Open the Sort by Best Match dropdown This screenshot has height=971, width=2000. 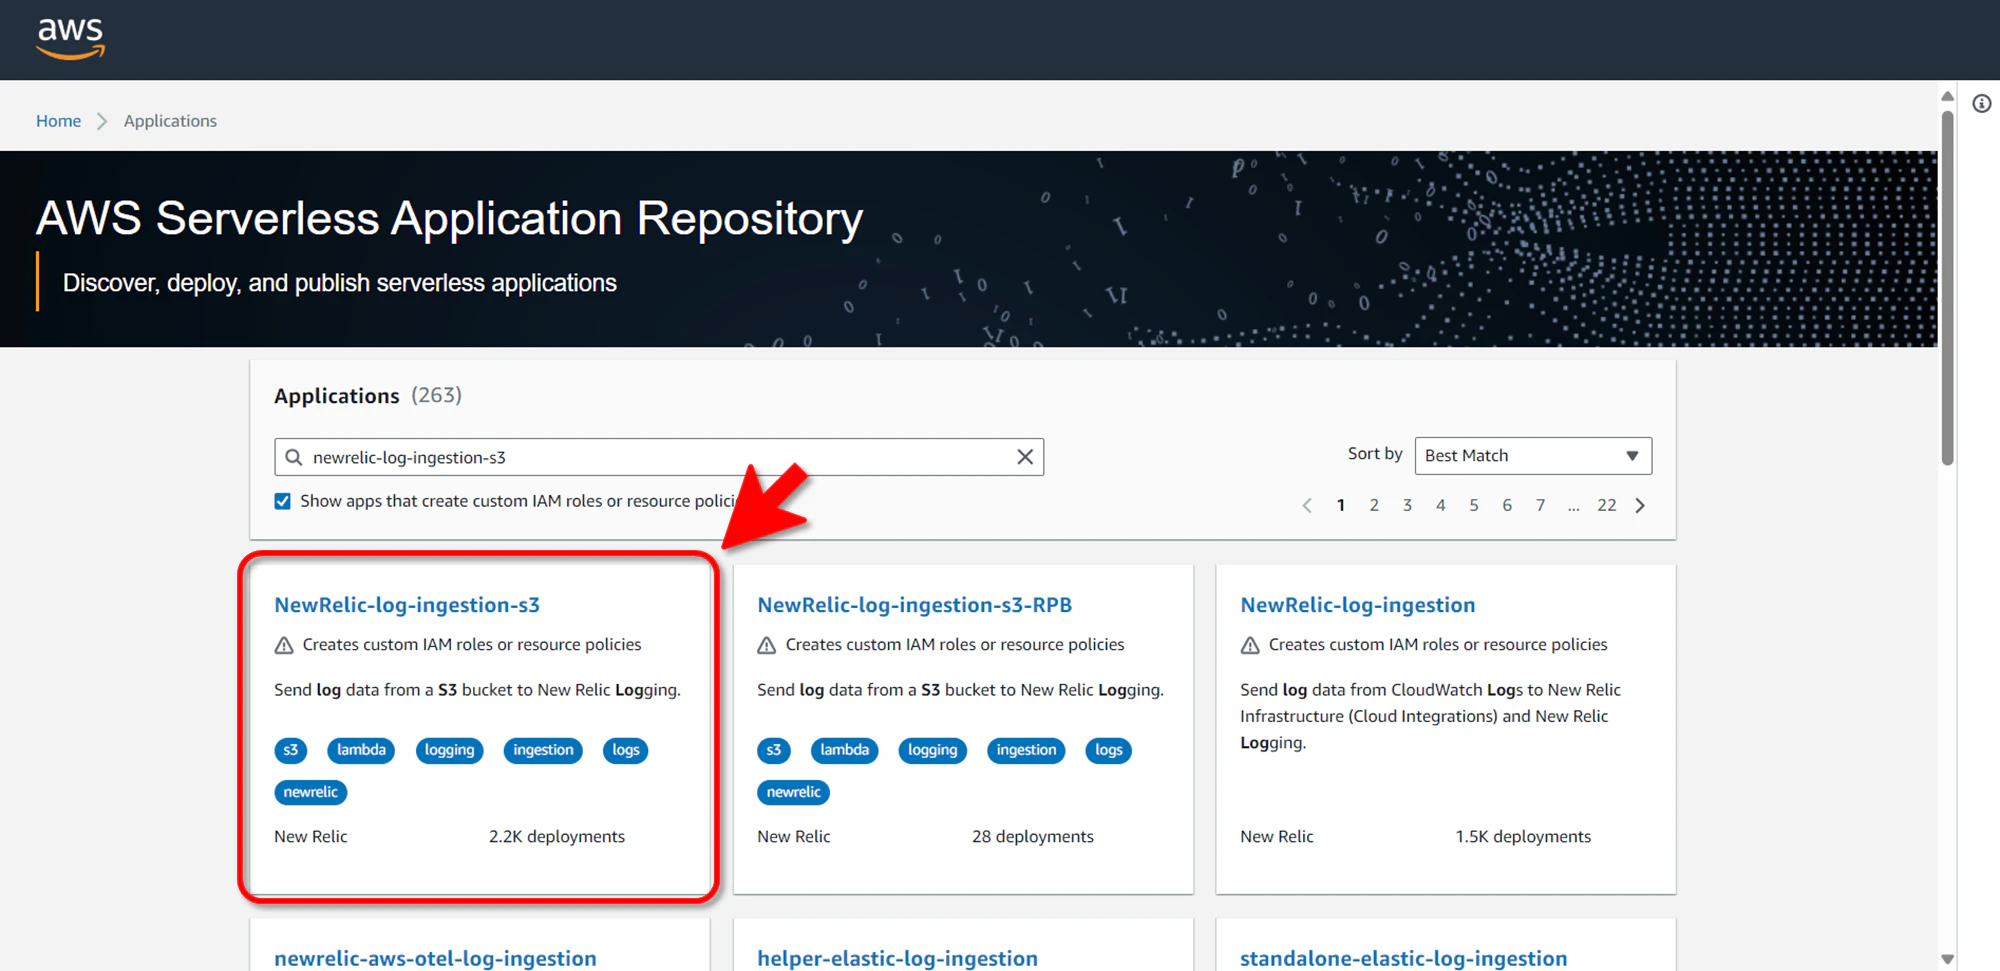pyautogui.click(x=1533, y=456)
